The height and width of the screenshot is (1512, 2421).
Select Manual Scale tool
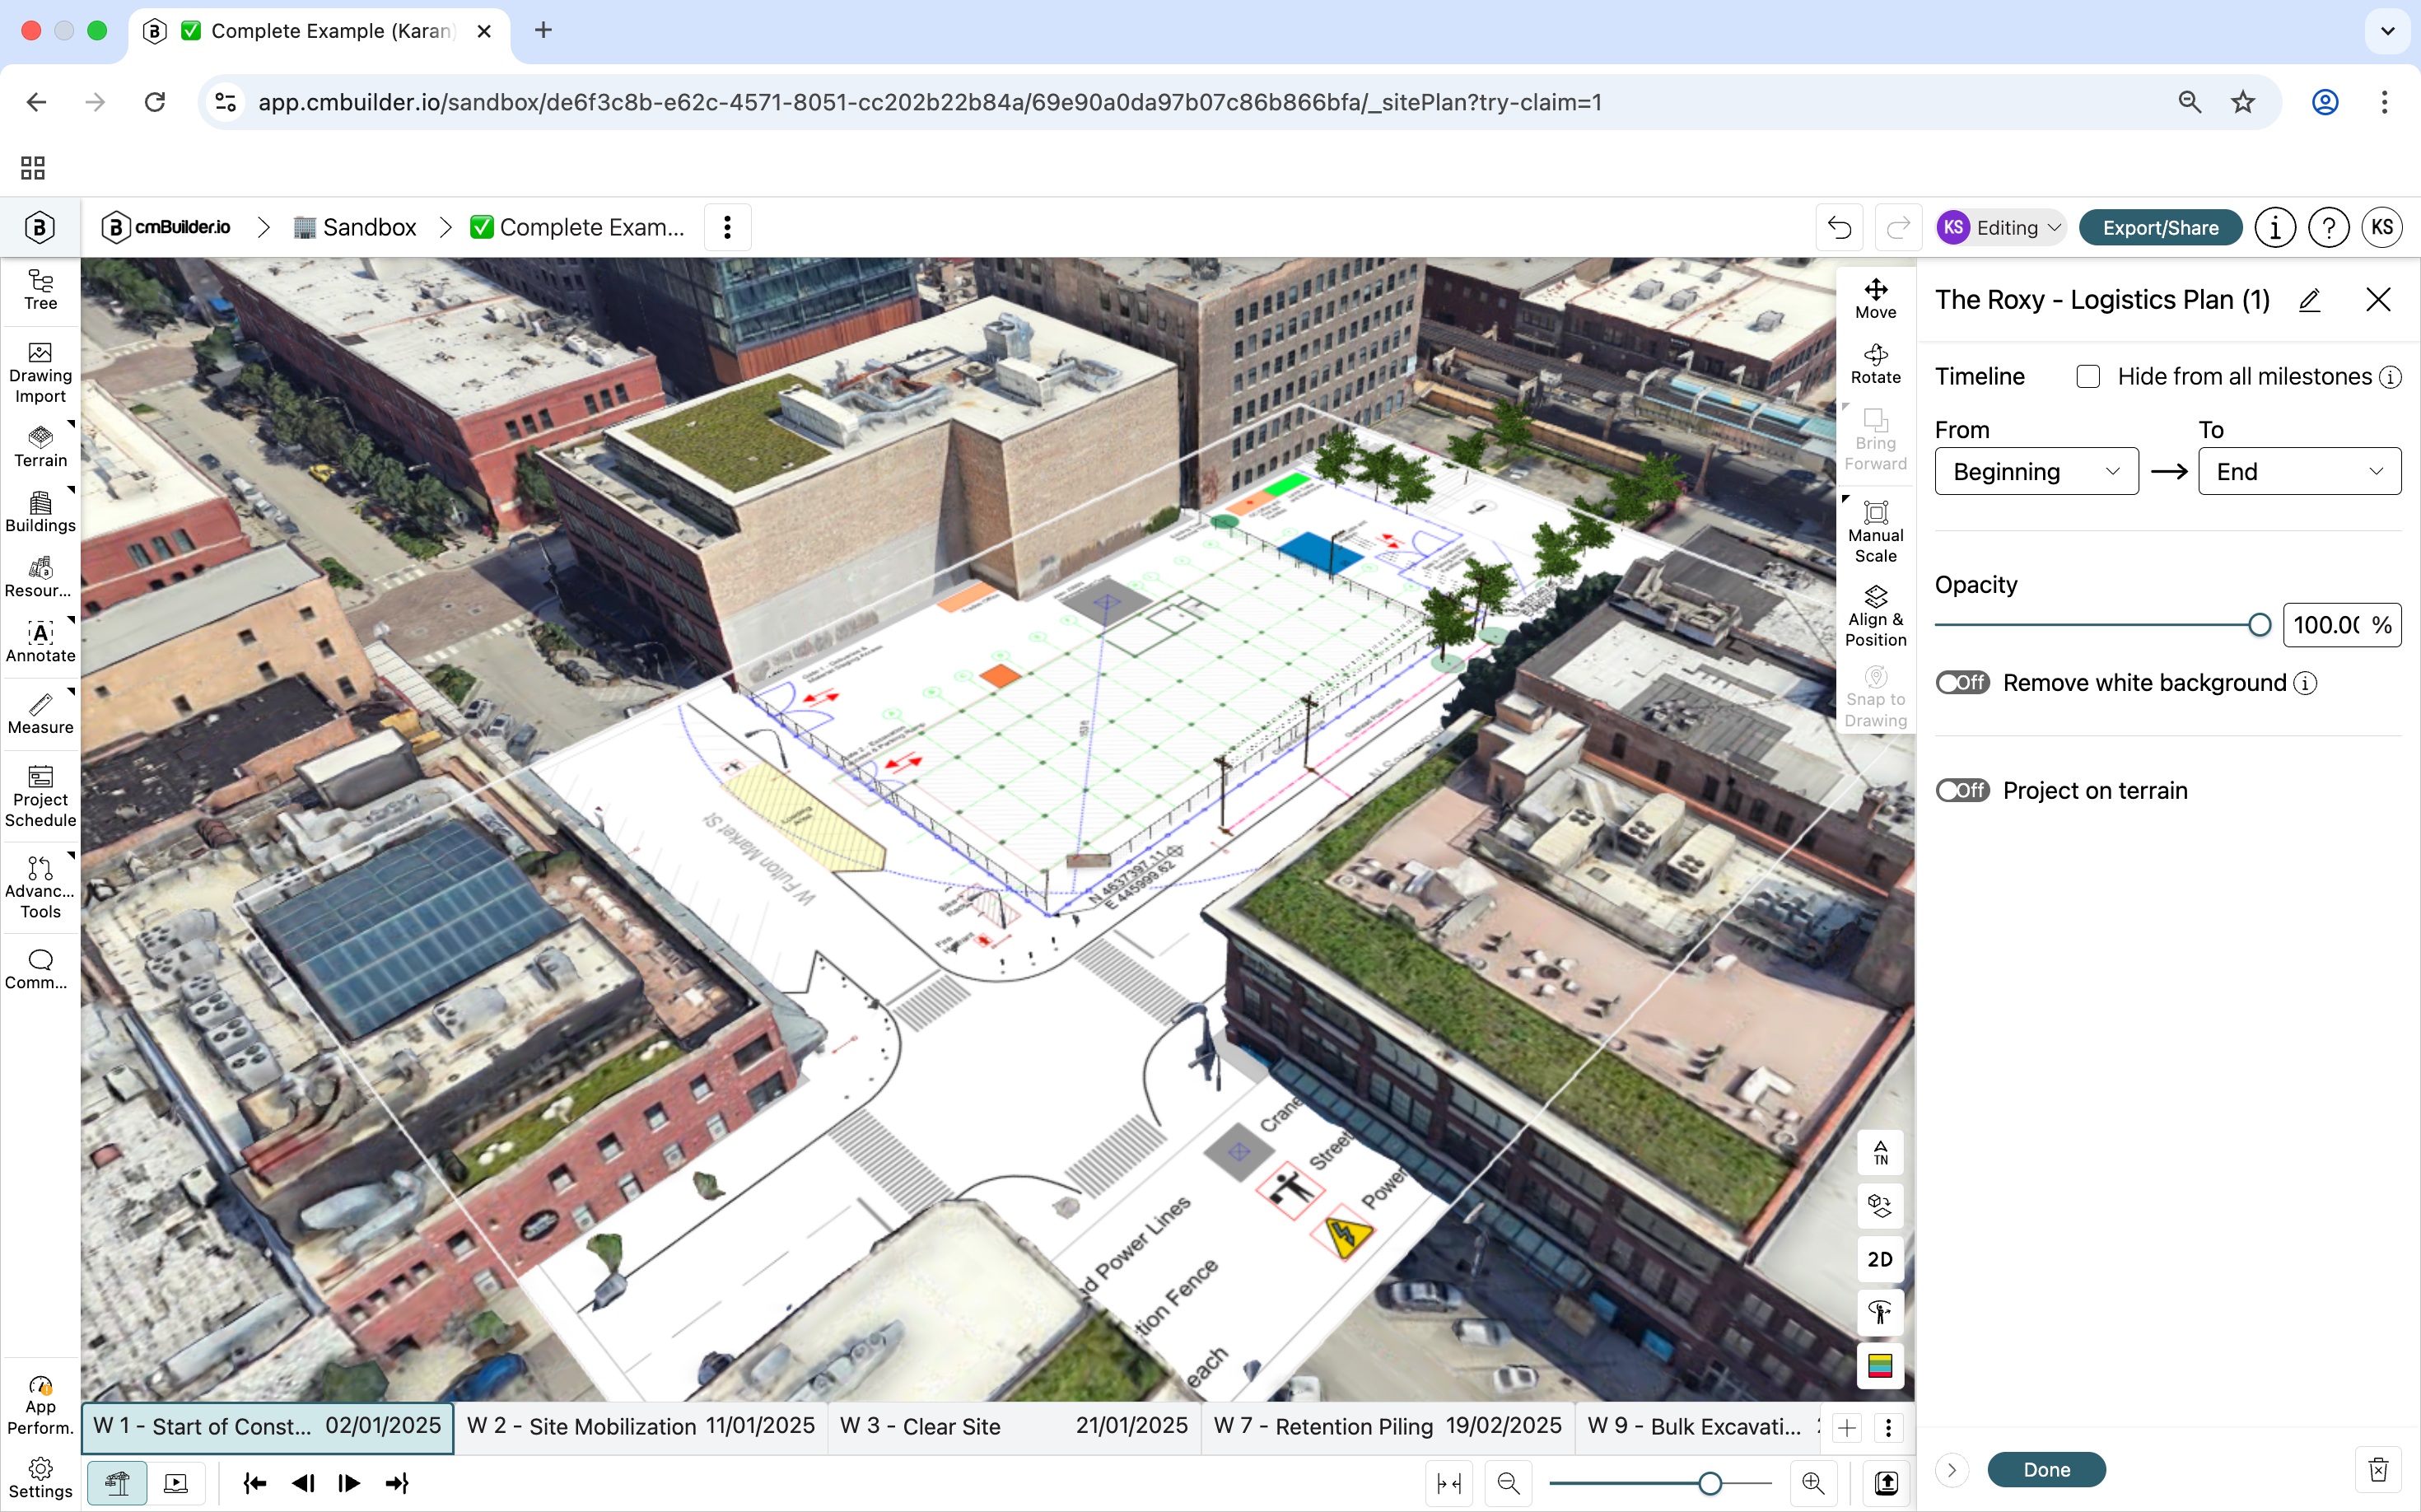1875,532
